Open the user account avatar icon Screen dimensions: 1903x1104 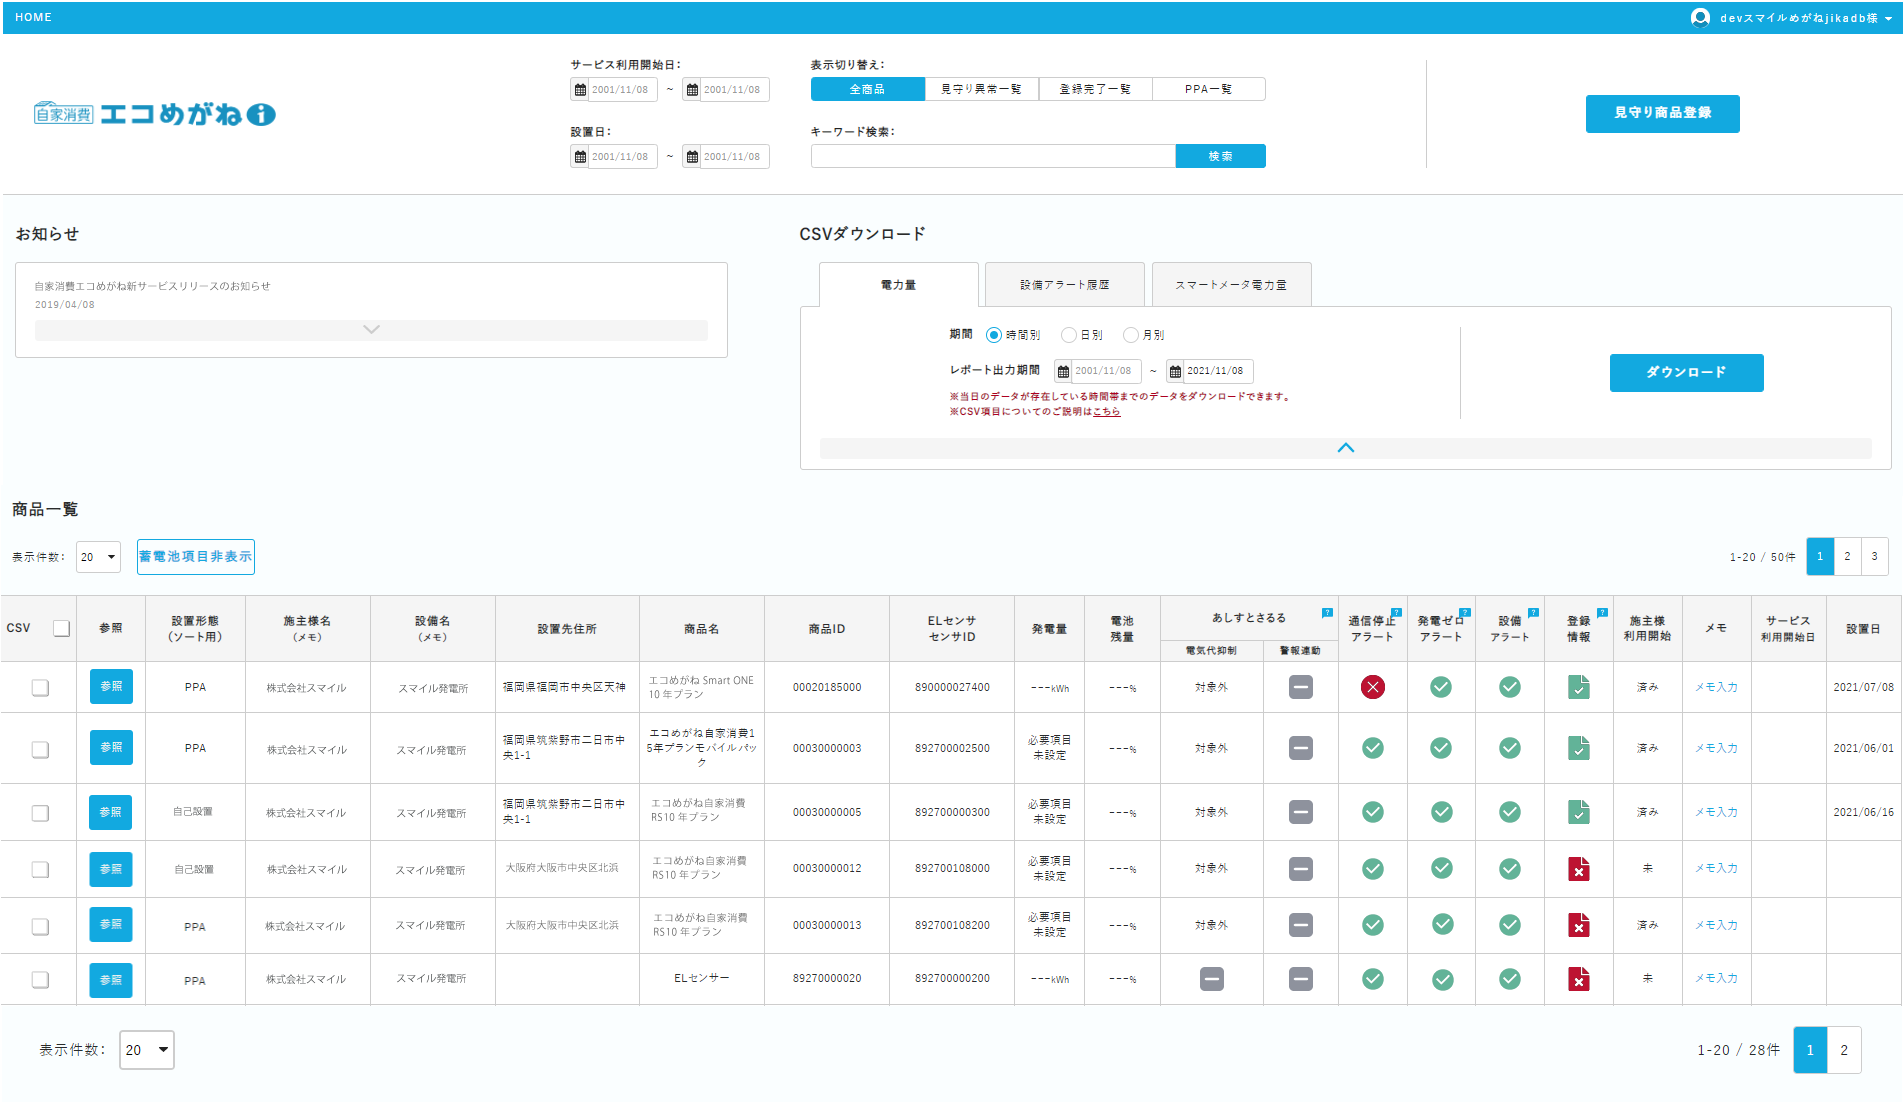click(x=1700, y=18)
